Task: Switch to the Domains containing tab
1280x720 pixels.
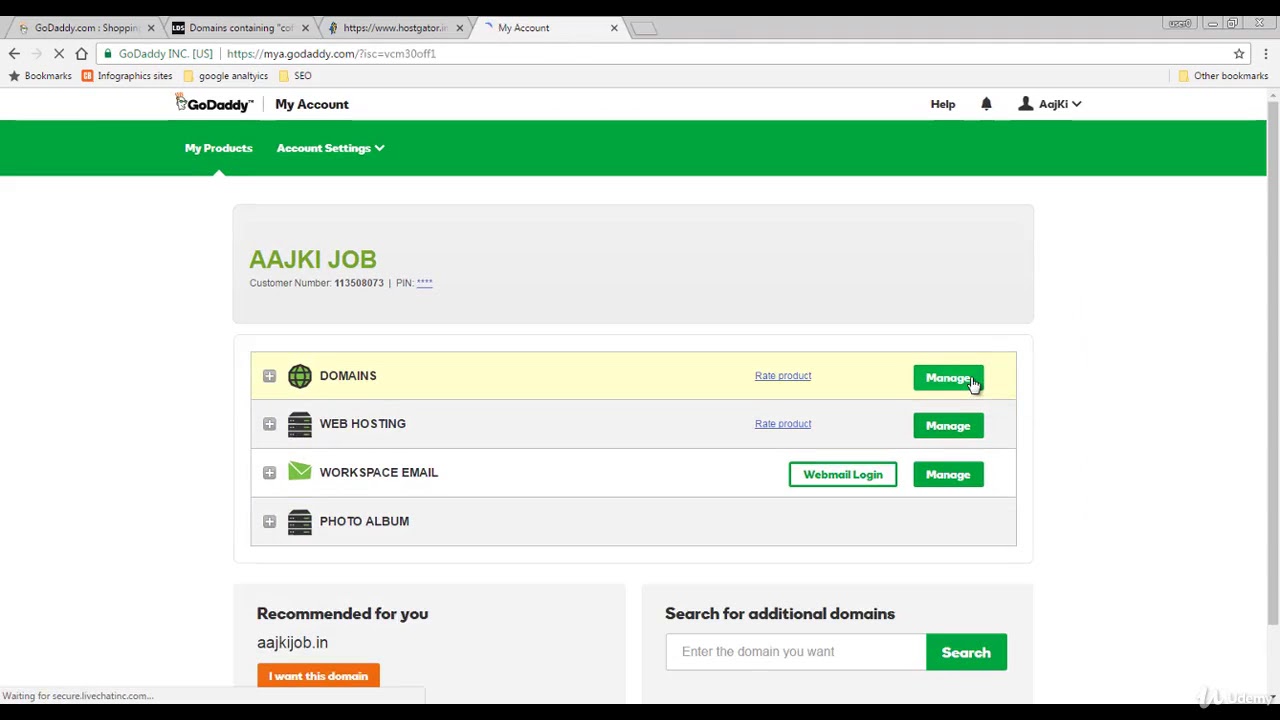Action: pos(240,28)
